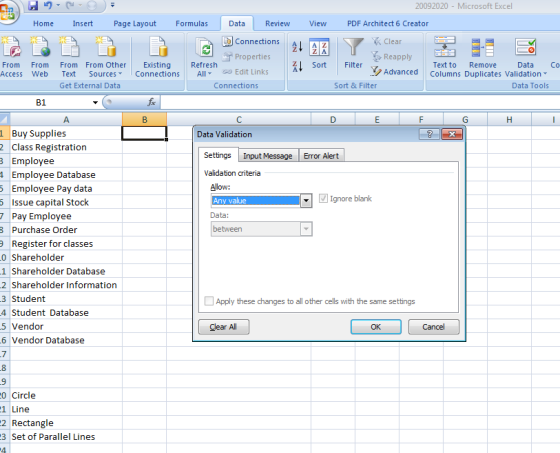Select cell containing Shareholder Information
This screenshot has width=560, height=453.
pos(66,285)
